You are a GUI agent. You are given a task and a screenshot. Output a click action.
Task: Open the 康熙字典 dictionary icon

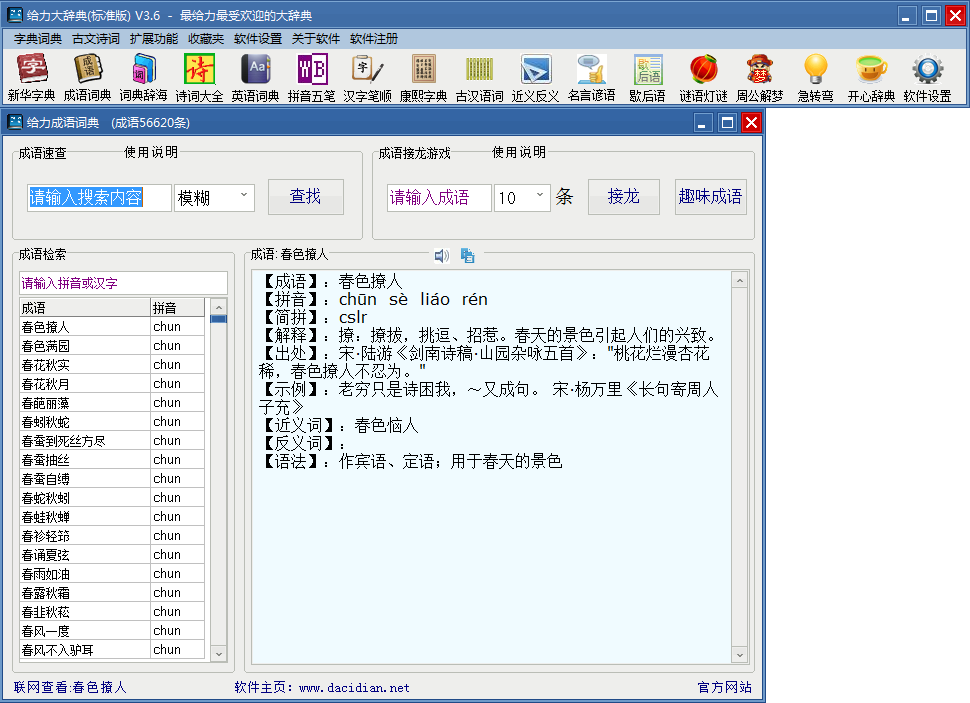pyautogui.click(x=423, y=78)
